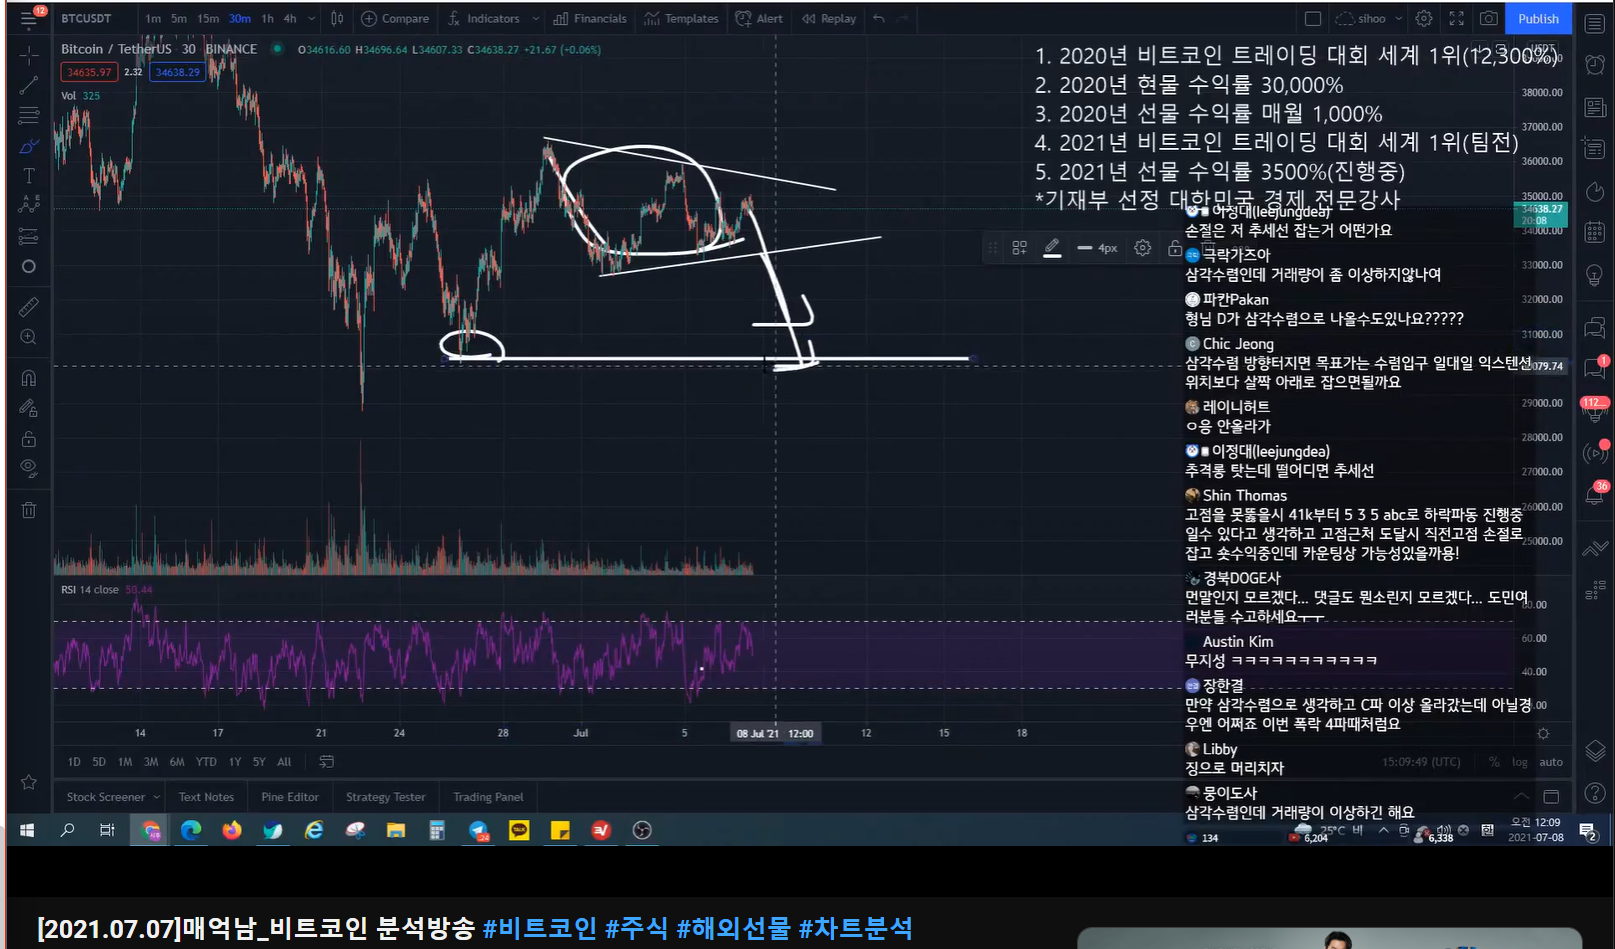Toggle stay in drawing mode
Image resolution: width=1615 pixels, height=949 pixels.
coord(29,408)
